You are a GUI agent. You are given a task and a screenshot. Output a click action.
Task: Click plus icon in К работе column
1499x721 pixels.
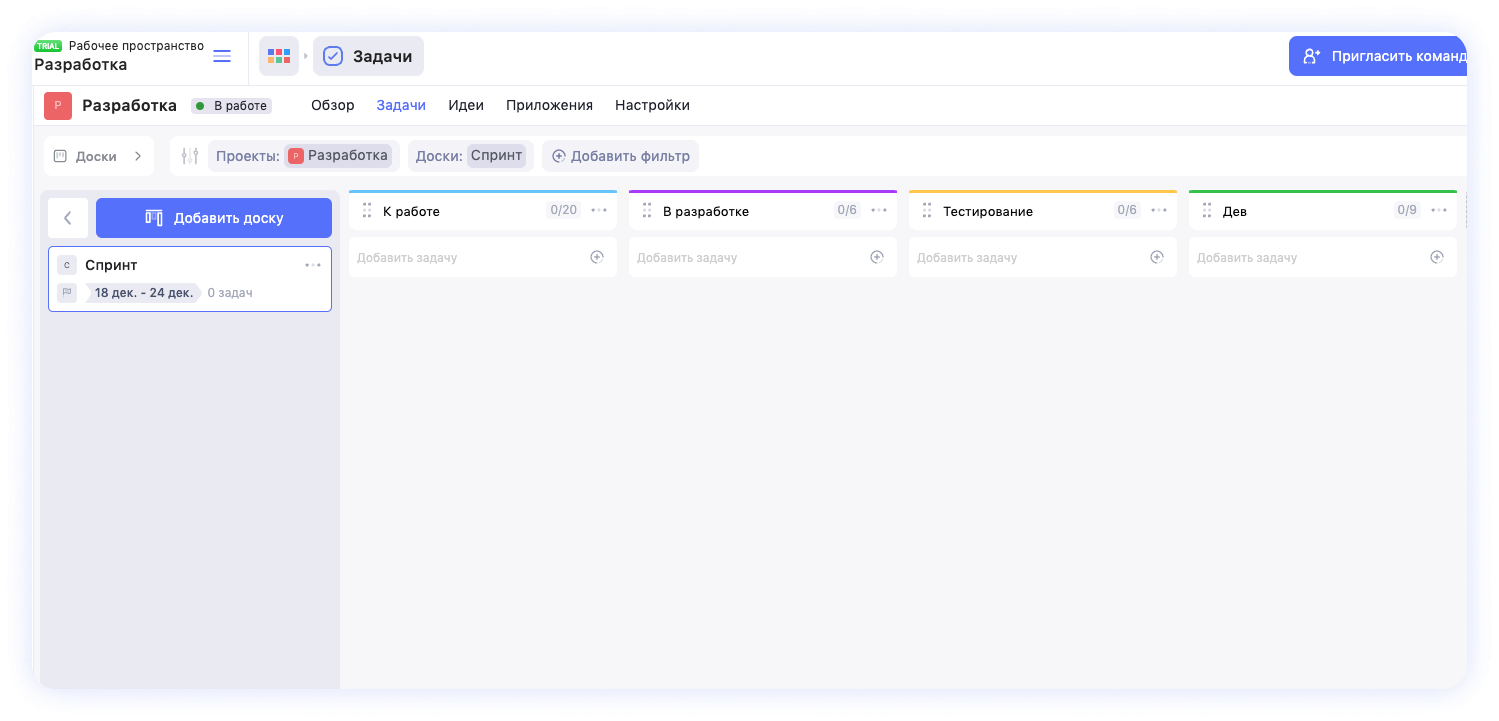pos(597,257)
